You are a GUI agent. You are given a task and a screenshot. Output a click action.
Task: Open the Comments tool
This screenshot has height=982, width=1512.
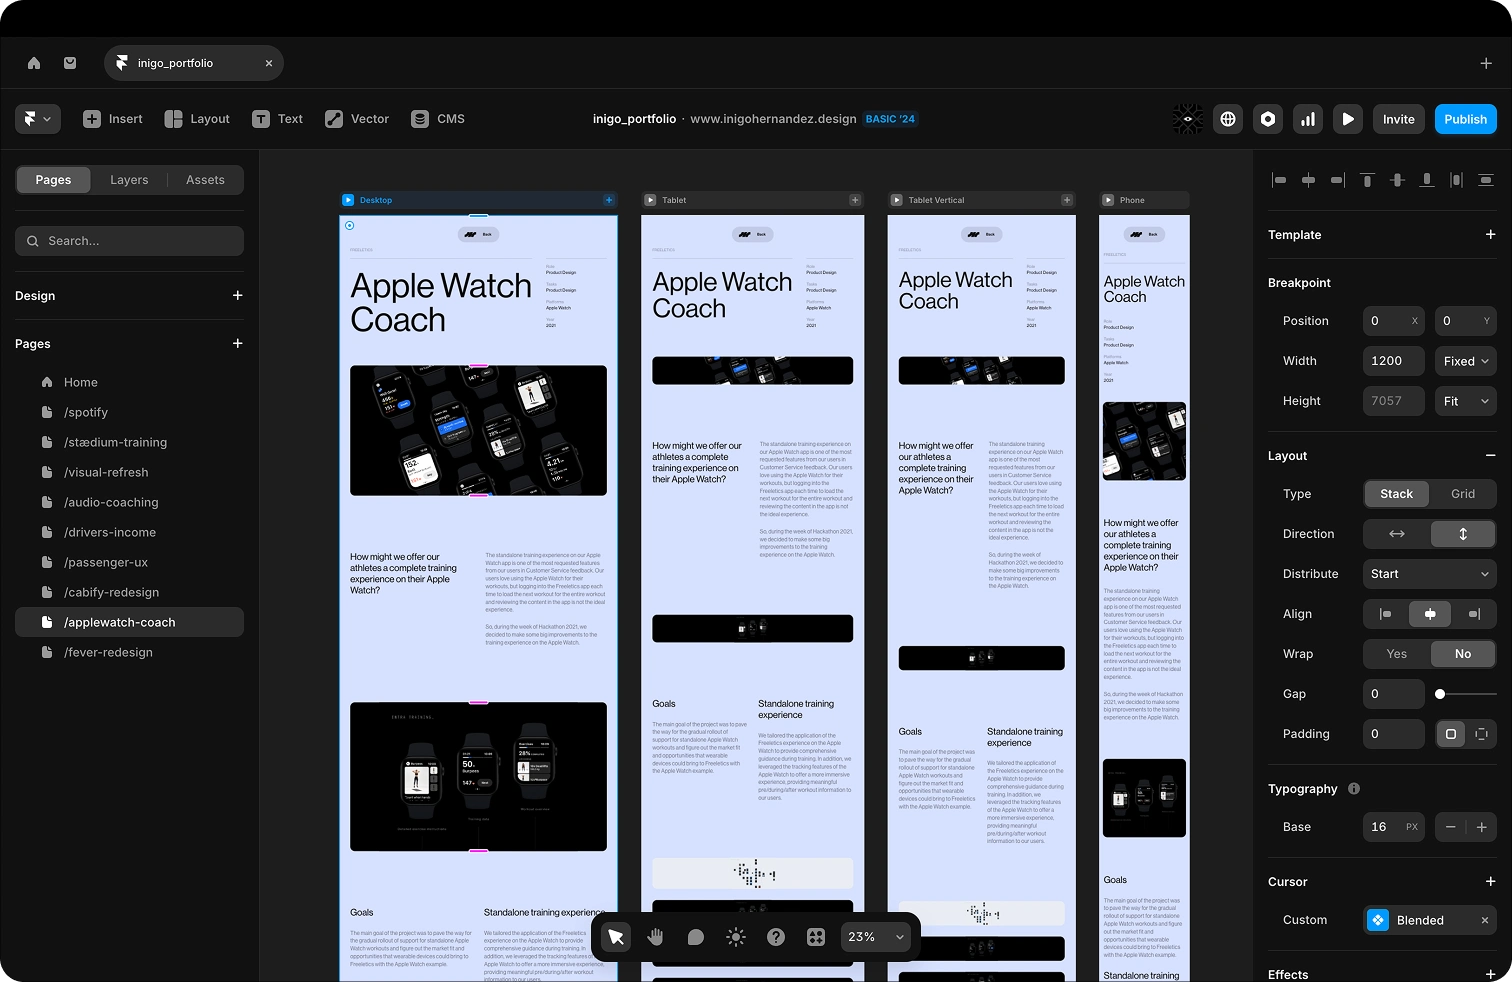(x=696, y=937)
